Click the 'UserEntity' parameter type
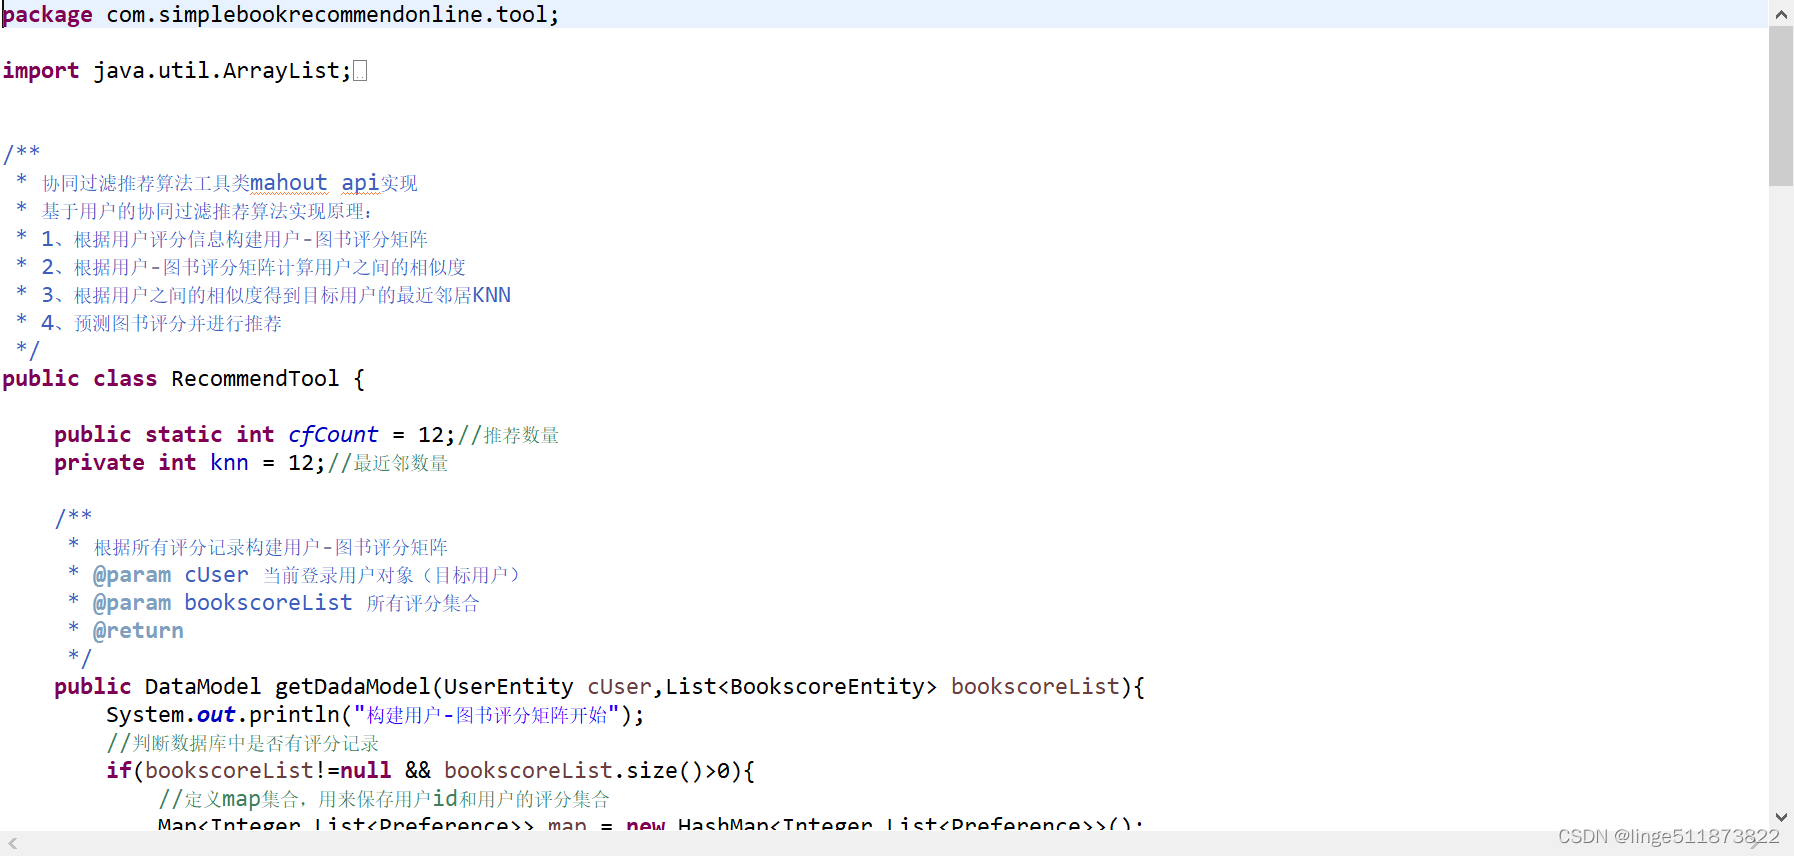This screenshot has height=856, width=1794. coord(508,687)
